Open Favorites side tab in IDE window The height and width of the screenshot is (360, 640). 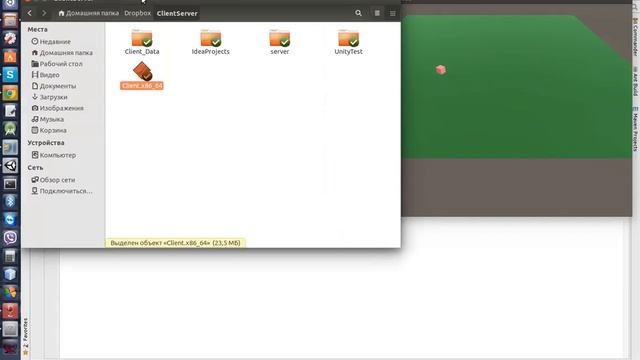25,336
